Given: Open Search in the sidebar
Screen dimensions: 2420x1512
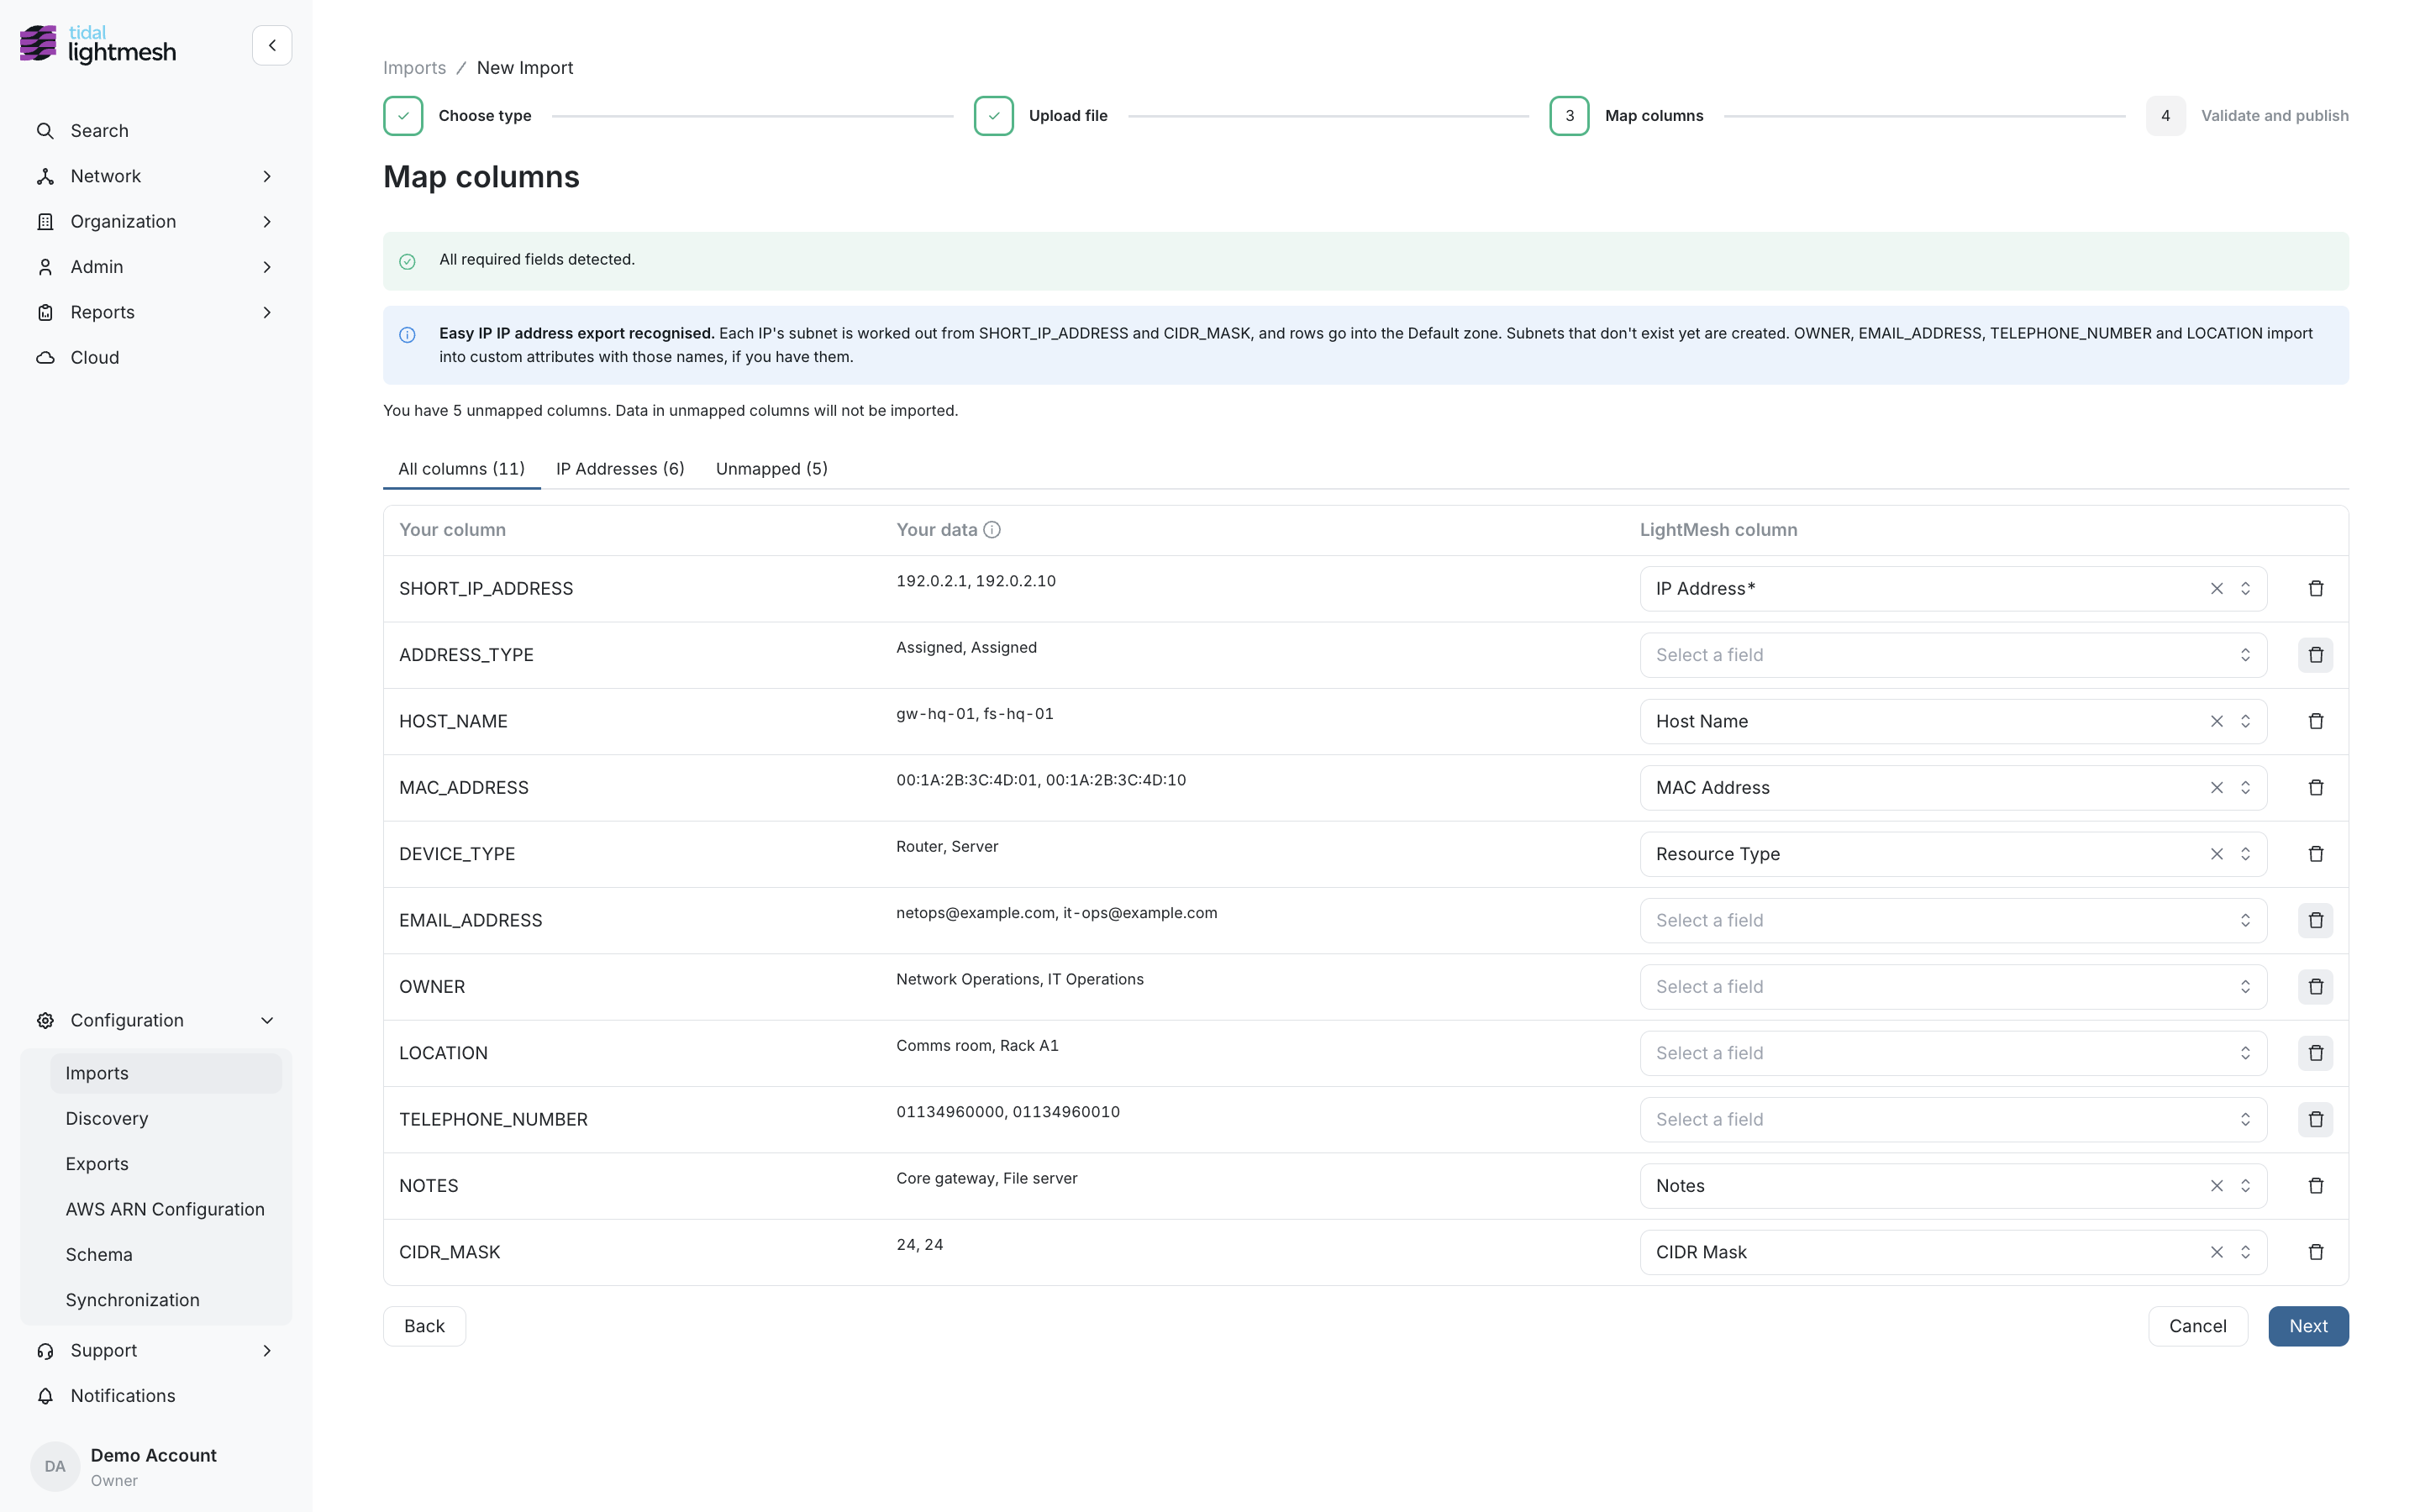Looking at the screenshot, I should pos(155,131).
